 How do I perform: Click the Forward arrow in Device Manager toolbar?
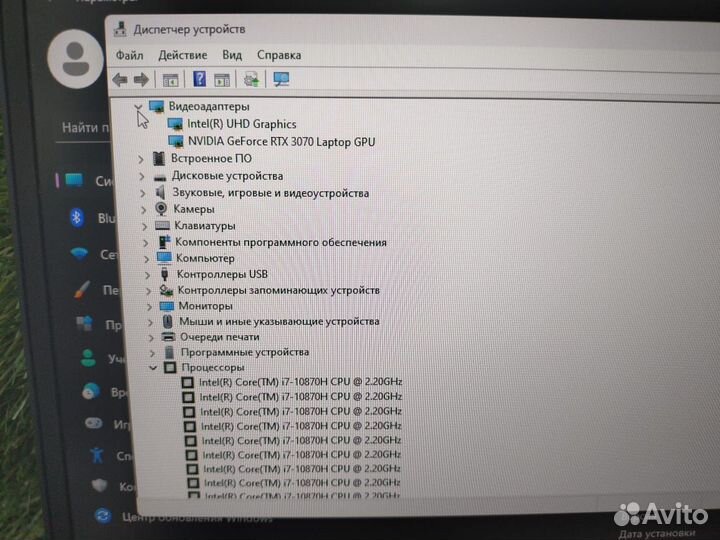pyautogui.click(x=141, y=79)
